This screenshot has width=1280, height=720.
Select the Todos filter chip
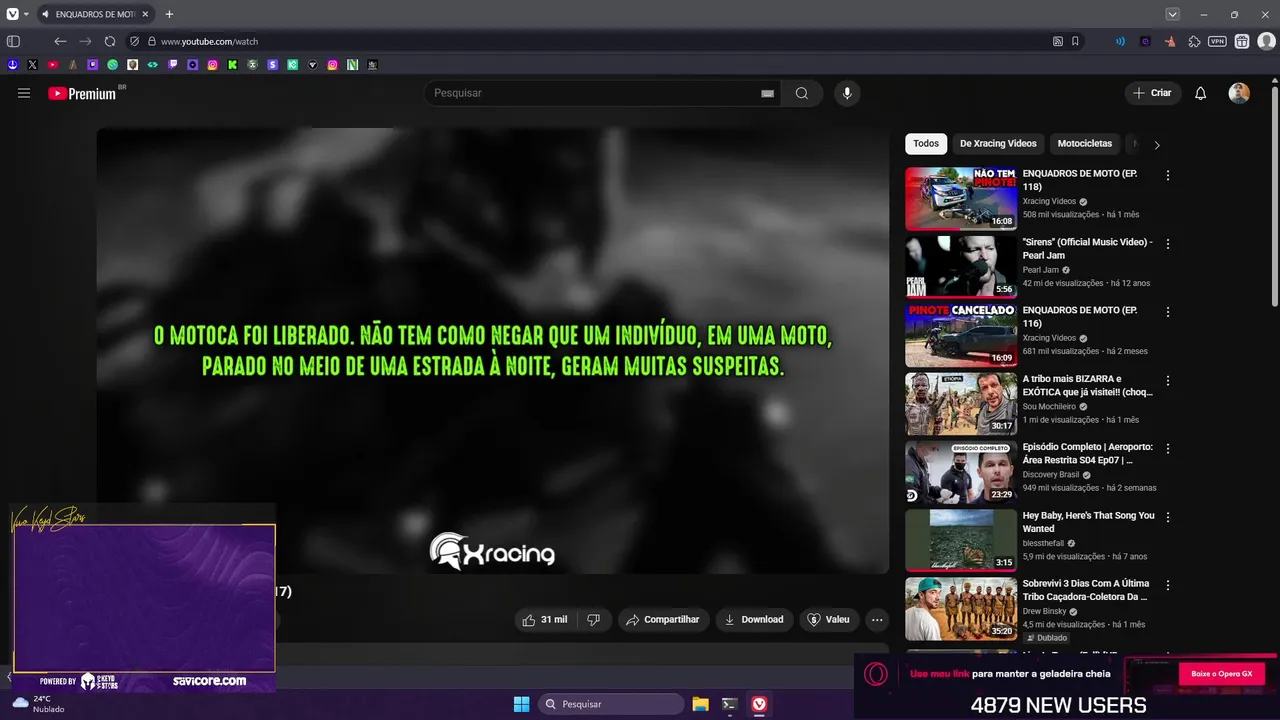926,144
